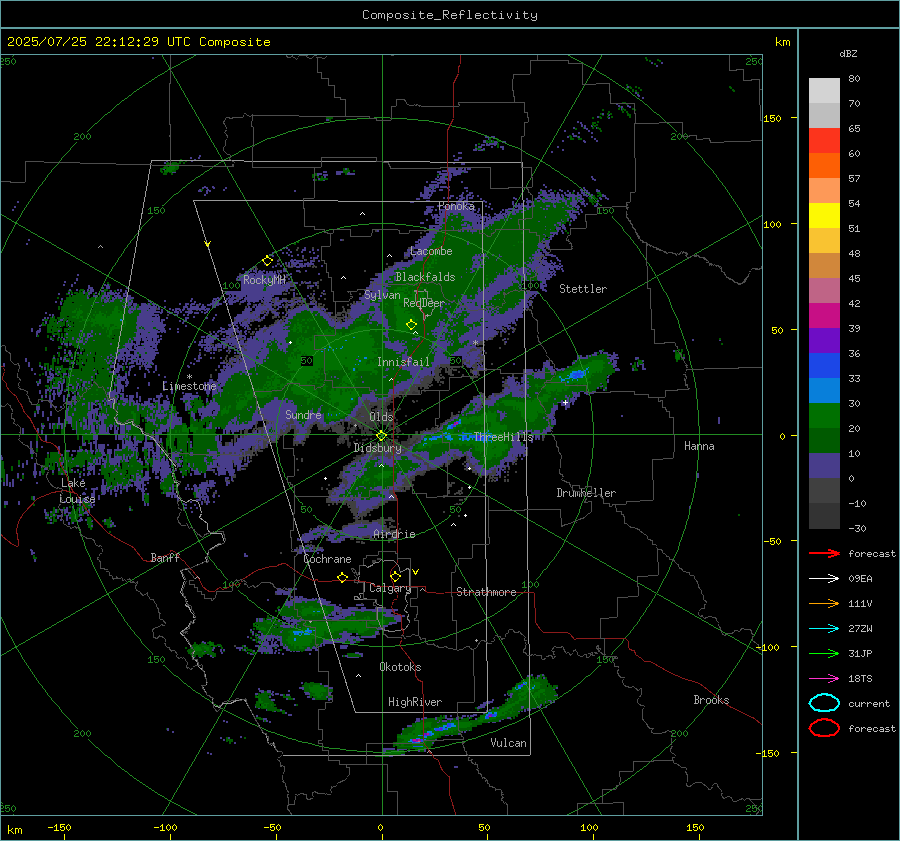Click the Hanna label
The image size is (900, 841).
[x=699, y=446]
